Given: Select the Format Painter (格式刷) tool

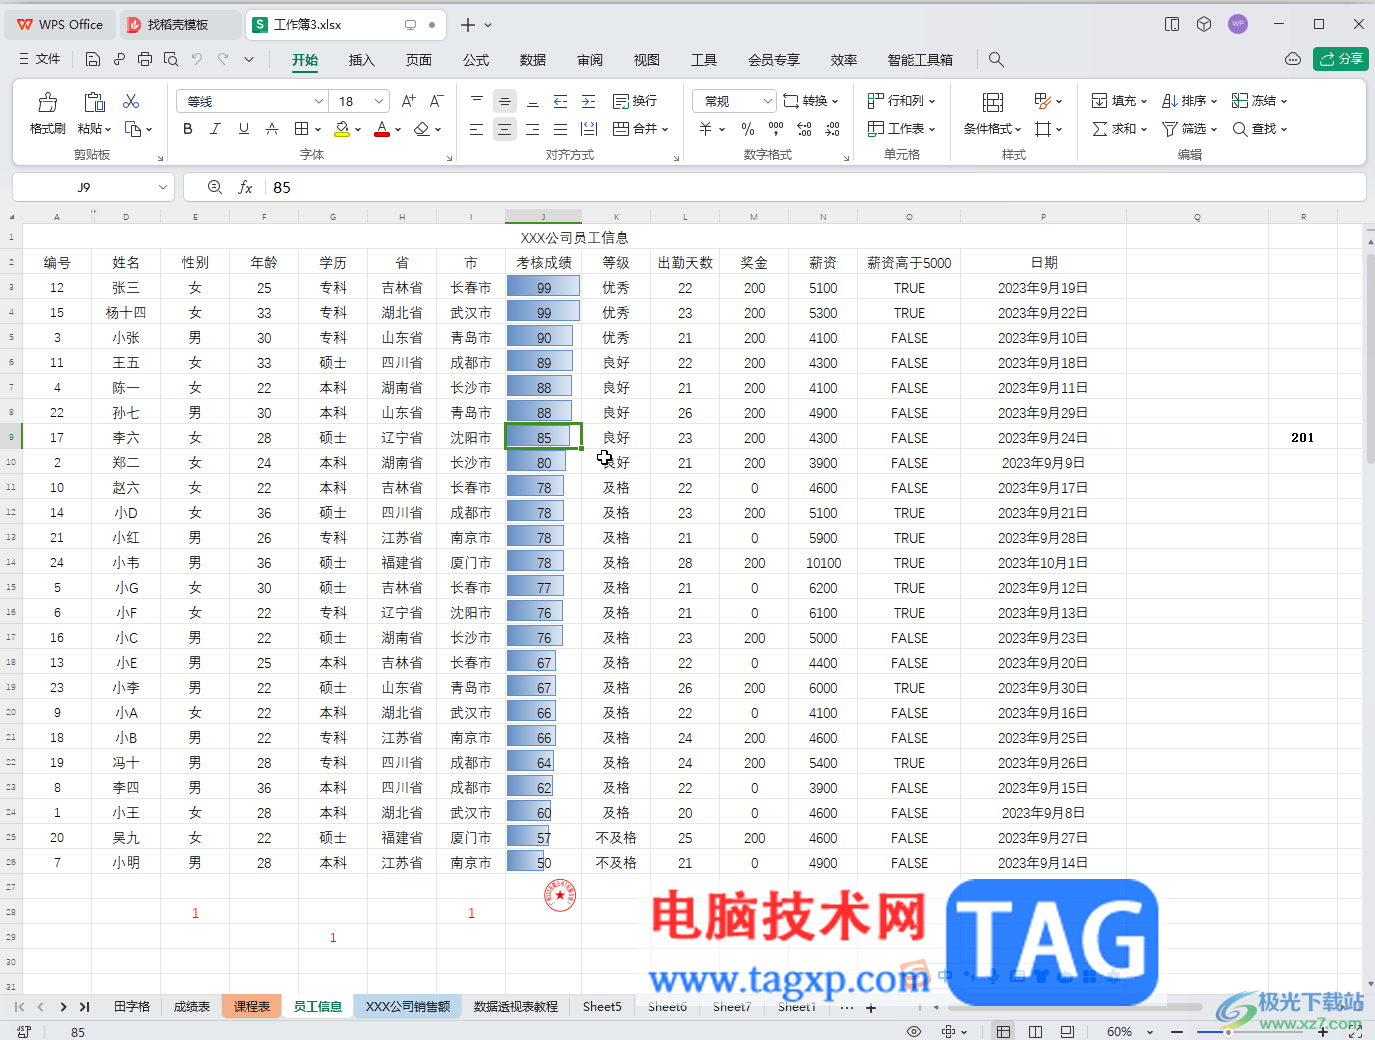Looking at the screenshot, I should pos(47,114).
